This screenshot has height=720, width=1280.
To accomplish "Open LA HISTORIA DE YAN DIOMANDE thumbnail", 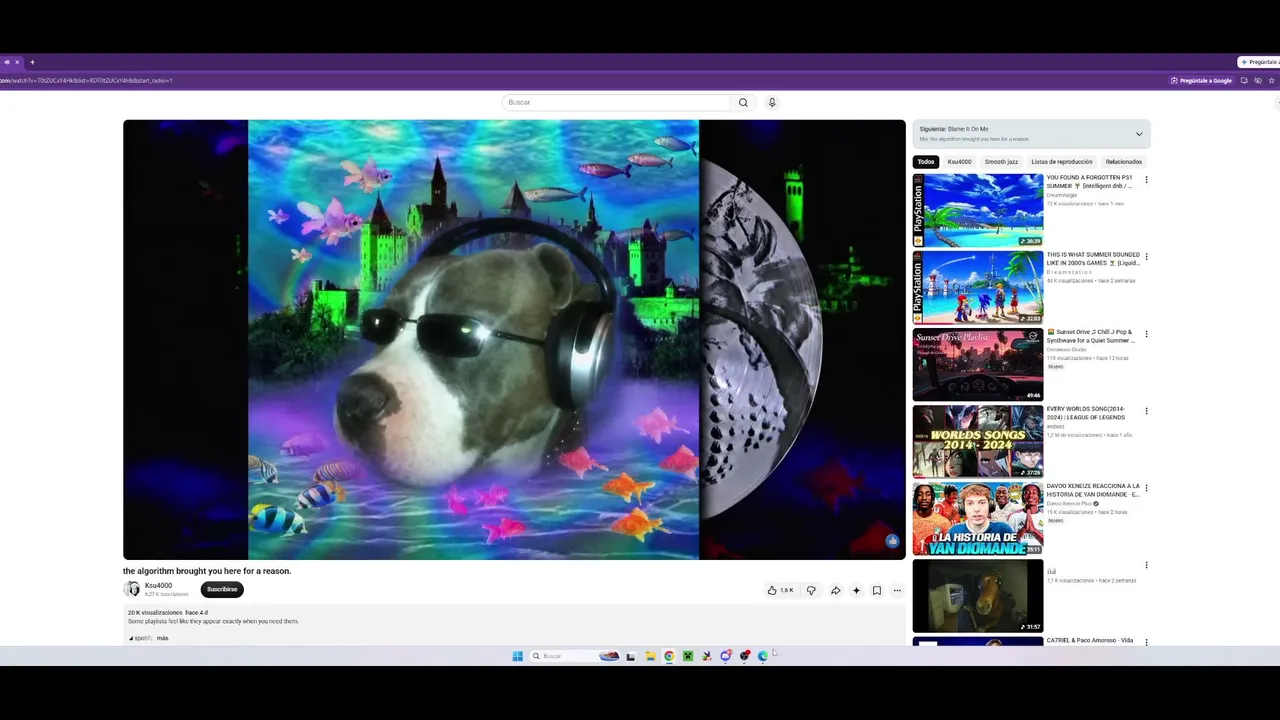I will click(978, 518).
